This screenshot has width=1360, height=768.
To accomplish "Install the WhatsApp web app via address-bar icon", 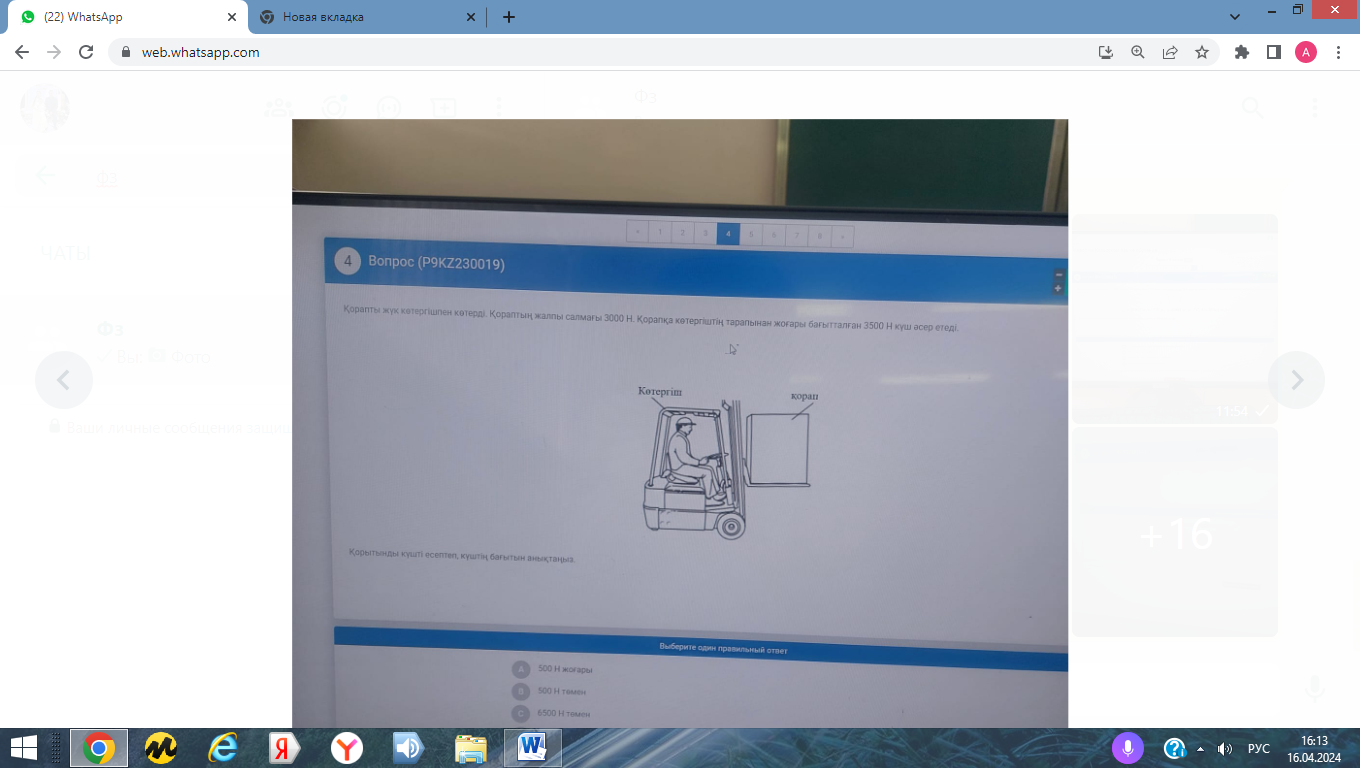I will [1105, 52].
